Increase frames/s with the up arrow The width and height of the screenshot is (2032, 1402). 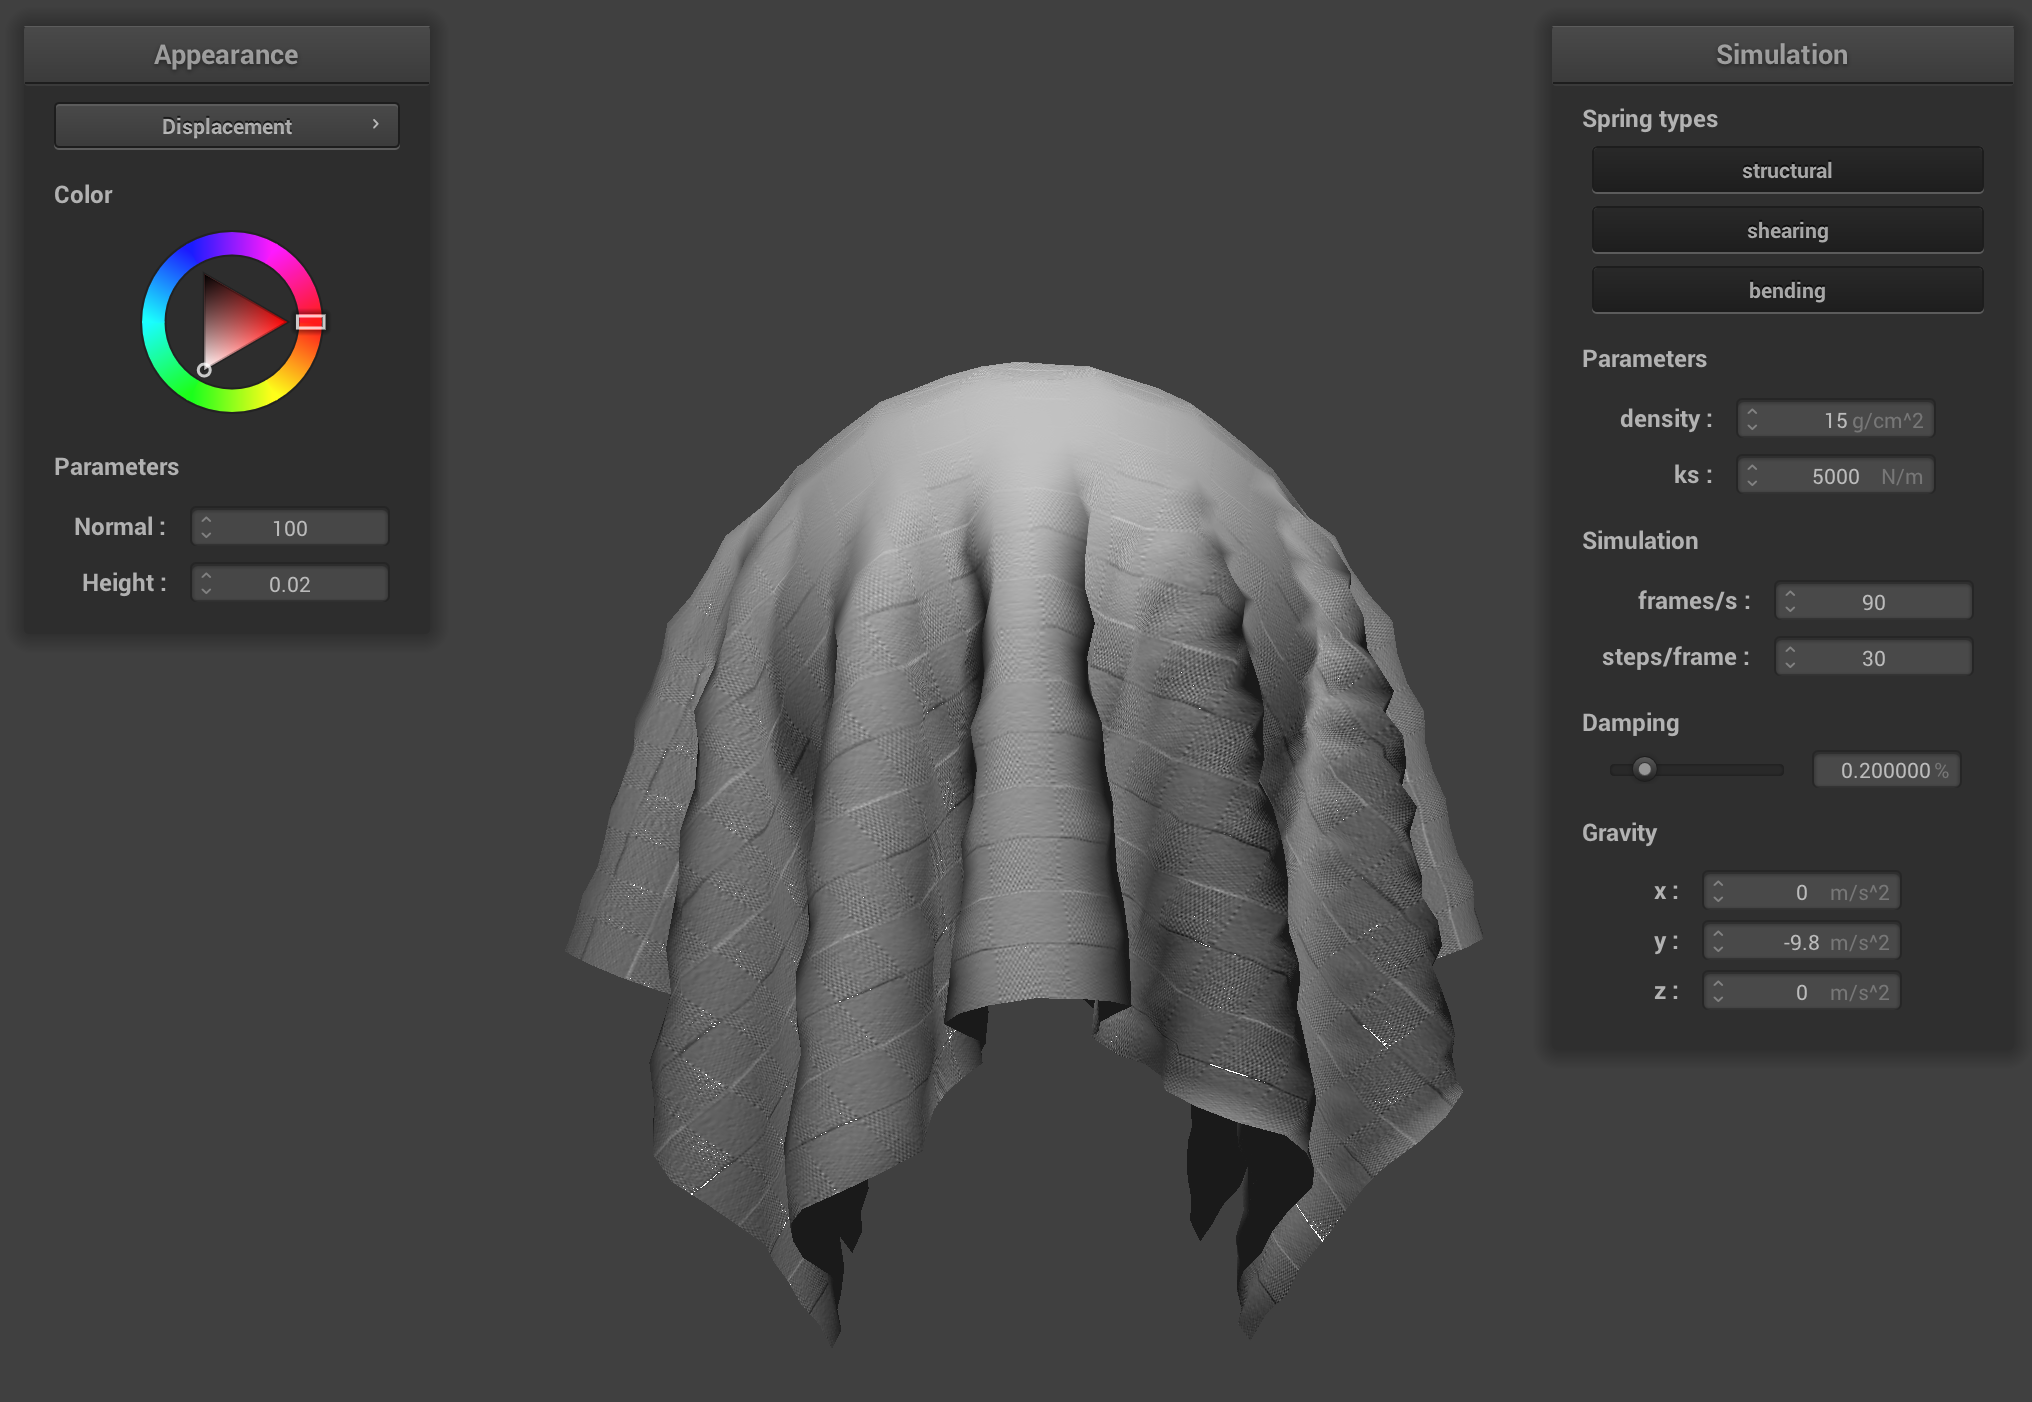click(1790, 593)
